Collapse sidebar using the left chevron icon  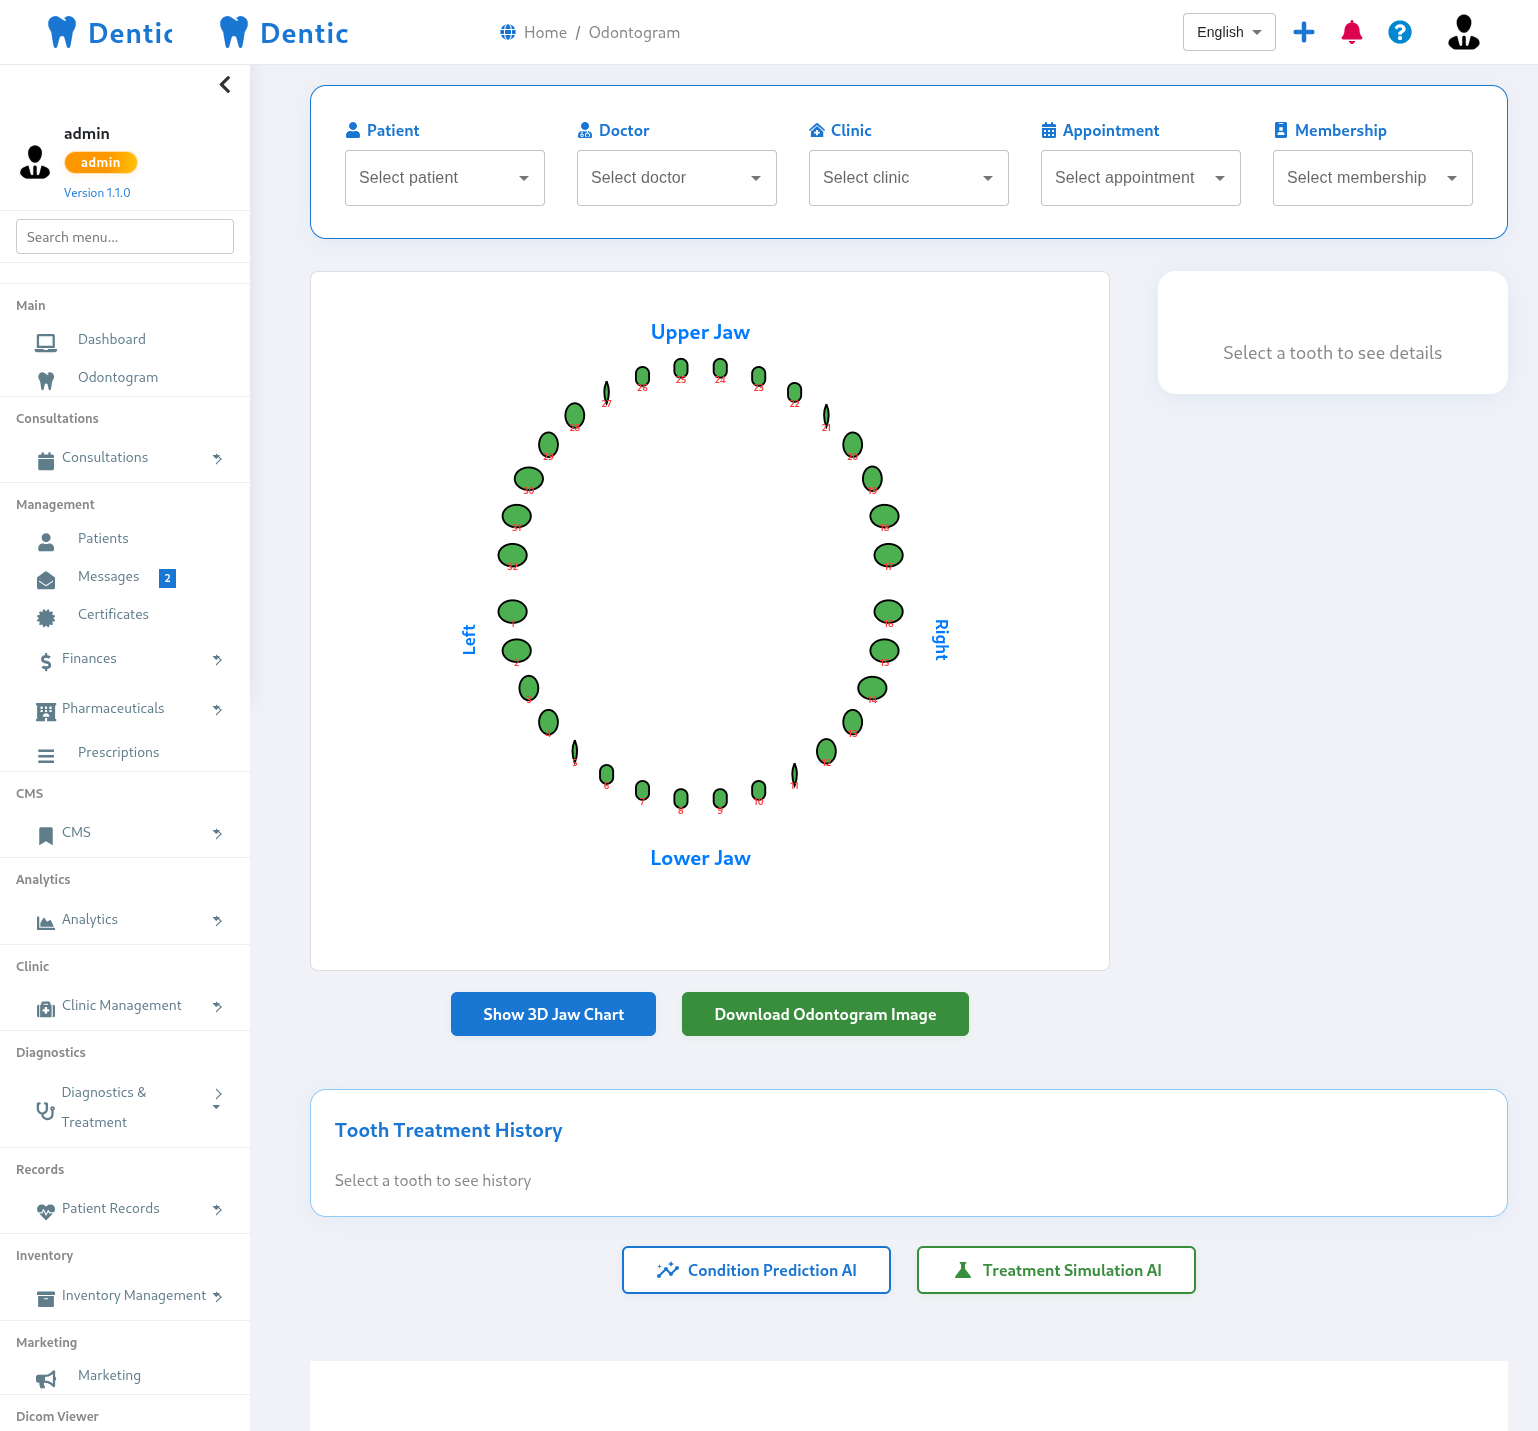click(225, 85)
